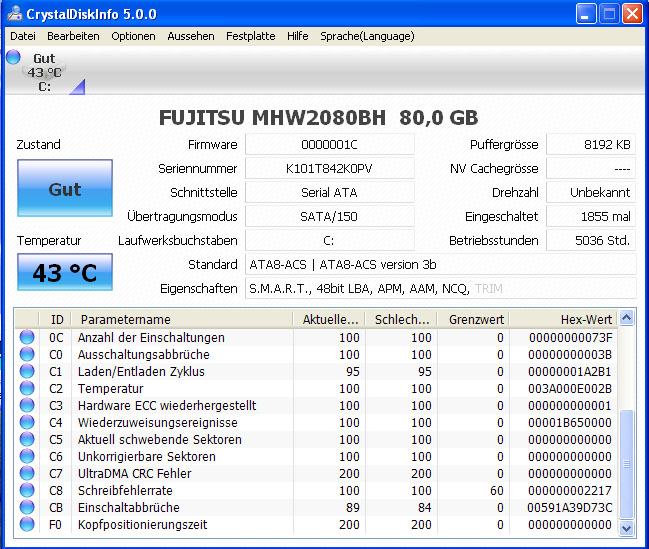Viewport: 649px width, 549px height.
Task: Sort by the Aktuelle... column header
Action: tap(329, 319)
